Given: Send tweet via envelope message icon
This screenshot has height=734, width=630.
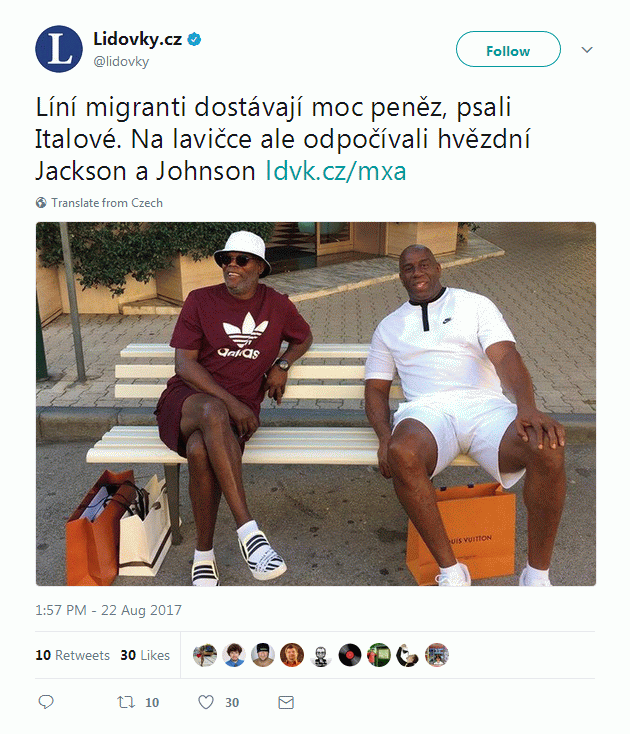Looking at the screenshot, I should point(286,702).
